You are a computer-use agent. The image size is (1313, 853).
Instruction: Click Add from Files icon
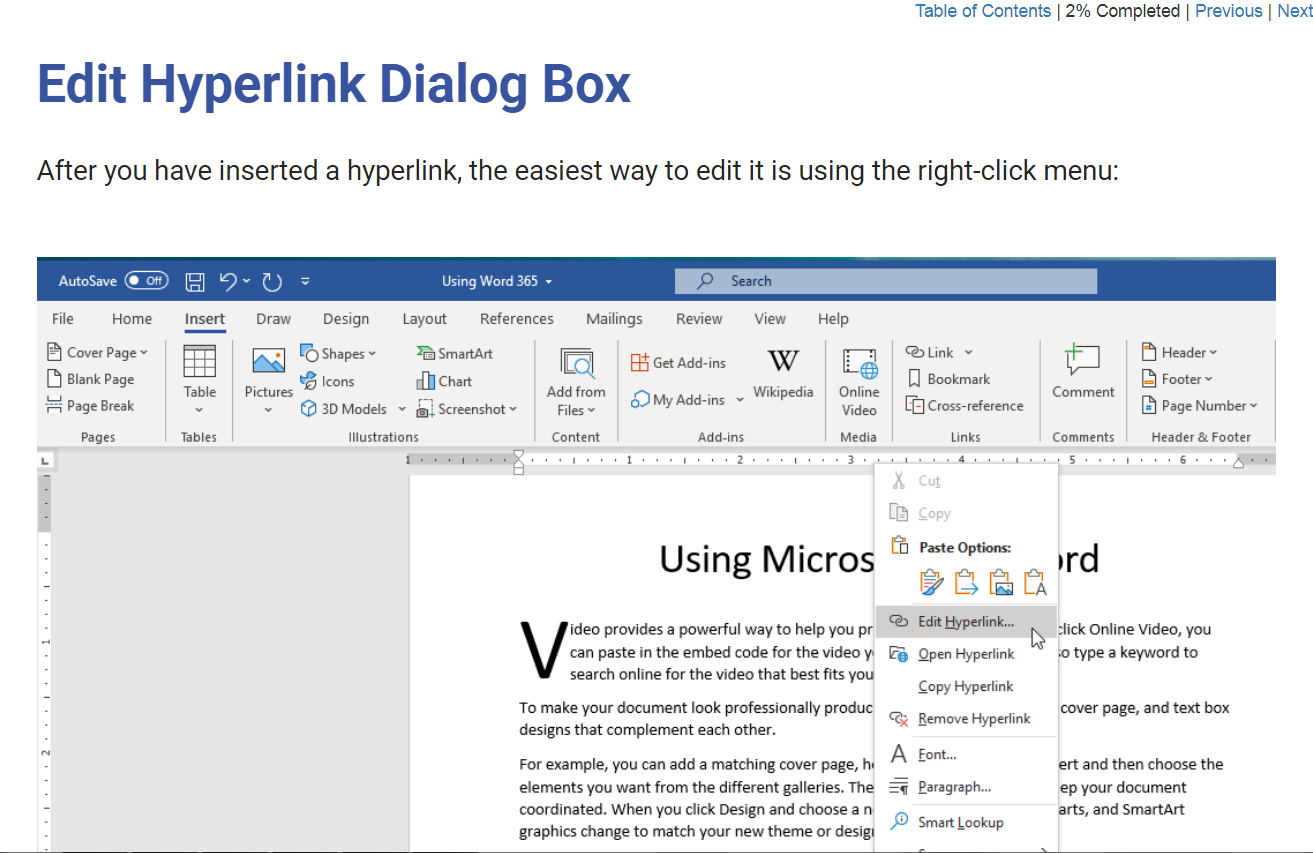coord(577,364)
